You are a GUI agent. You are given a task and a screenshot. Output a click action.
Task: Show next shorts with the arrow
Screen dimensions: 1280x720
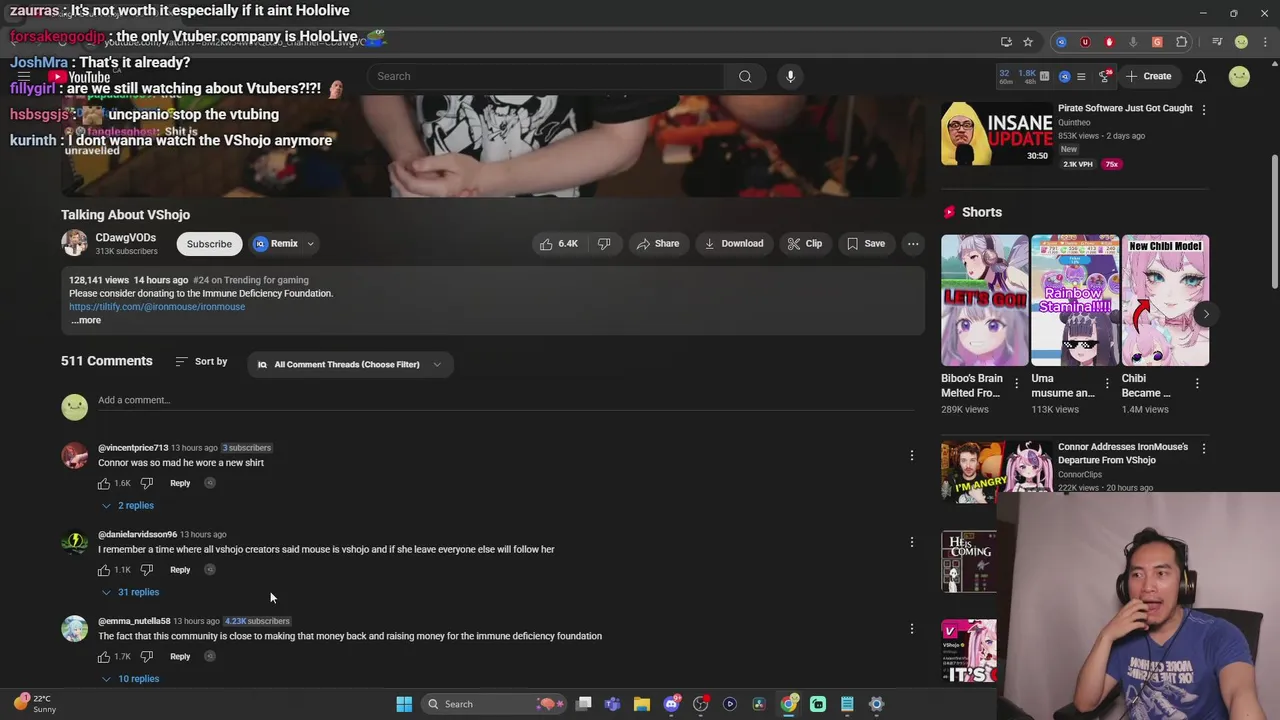click(x=1206, y=314)
